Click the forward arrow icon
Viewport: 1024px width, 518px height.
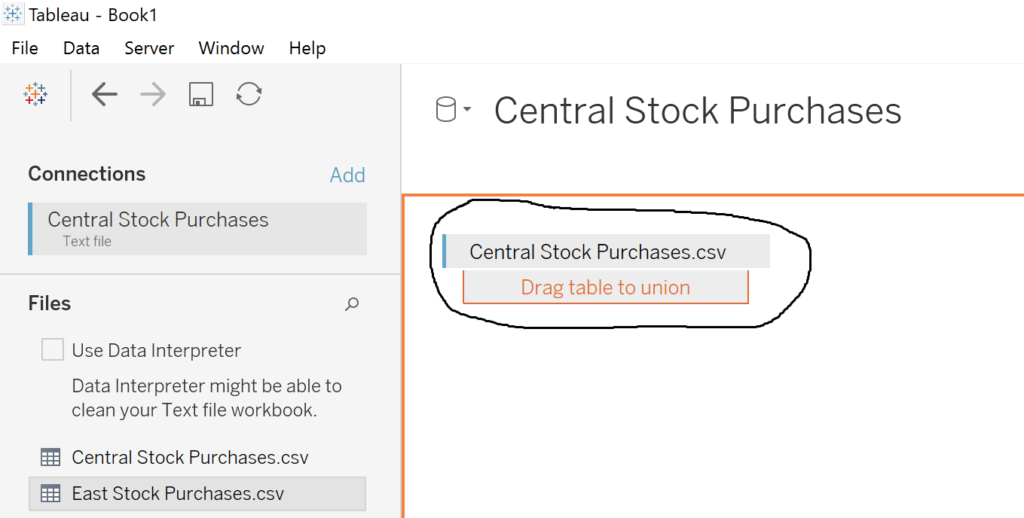click(153, 95)
